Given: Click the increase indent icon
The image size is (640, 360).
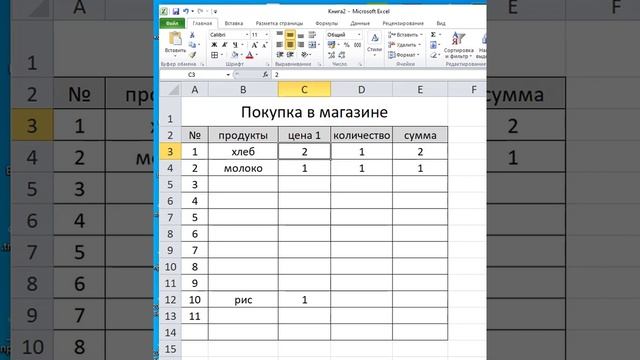Looking at the screenshot, I should [x=290, y=54].
